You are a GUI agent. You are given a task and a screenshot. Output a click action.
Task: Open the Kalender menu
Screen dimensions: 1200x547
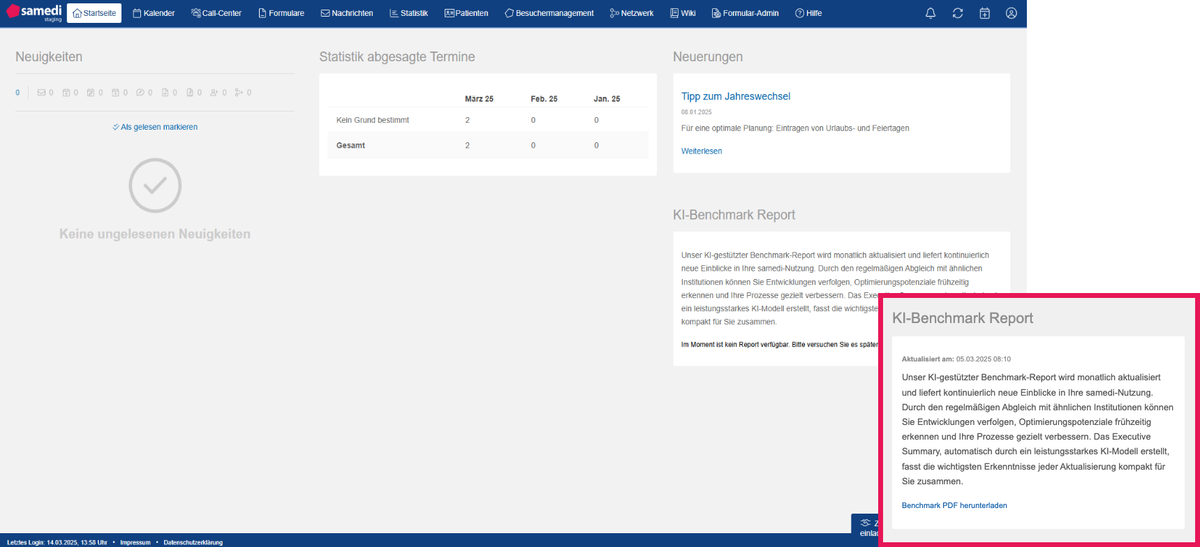click(153, 13)
